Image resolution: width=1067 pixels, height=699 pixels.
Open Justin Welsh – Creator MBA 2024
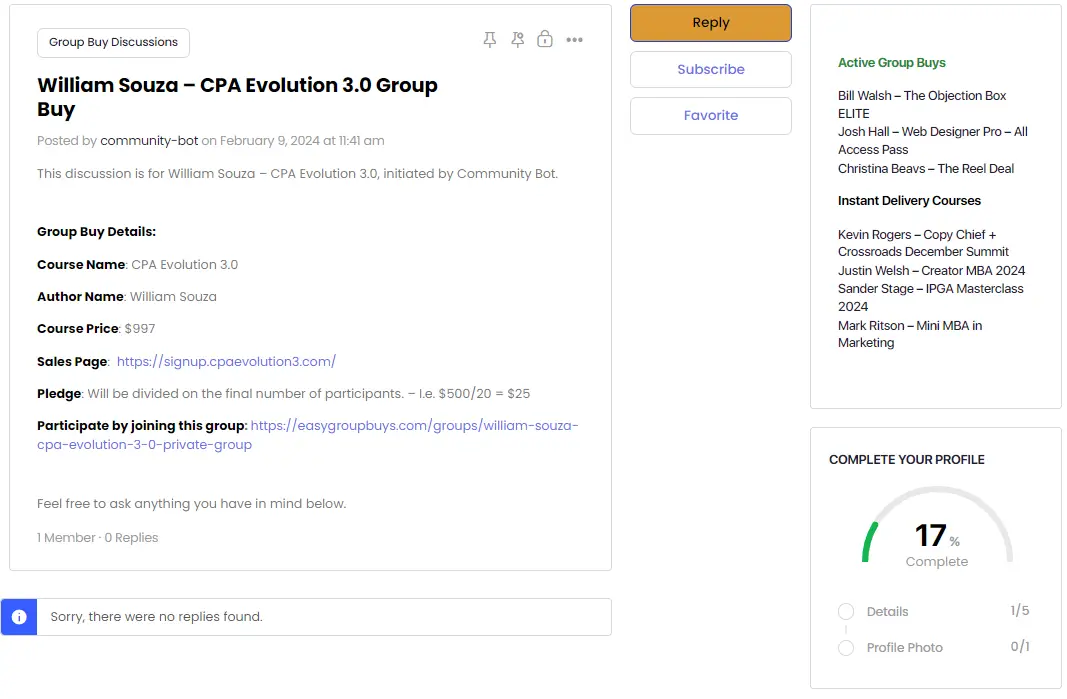pos(931,271)
